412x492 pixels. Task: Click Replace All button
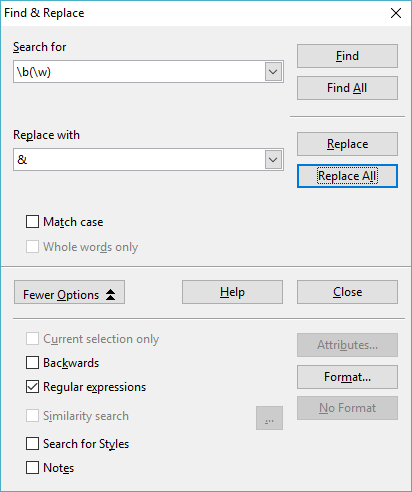pos(347,176)
